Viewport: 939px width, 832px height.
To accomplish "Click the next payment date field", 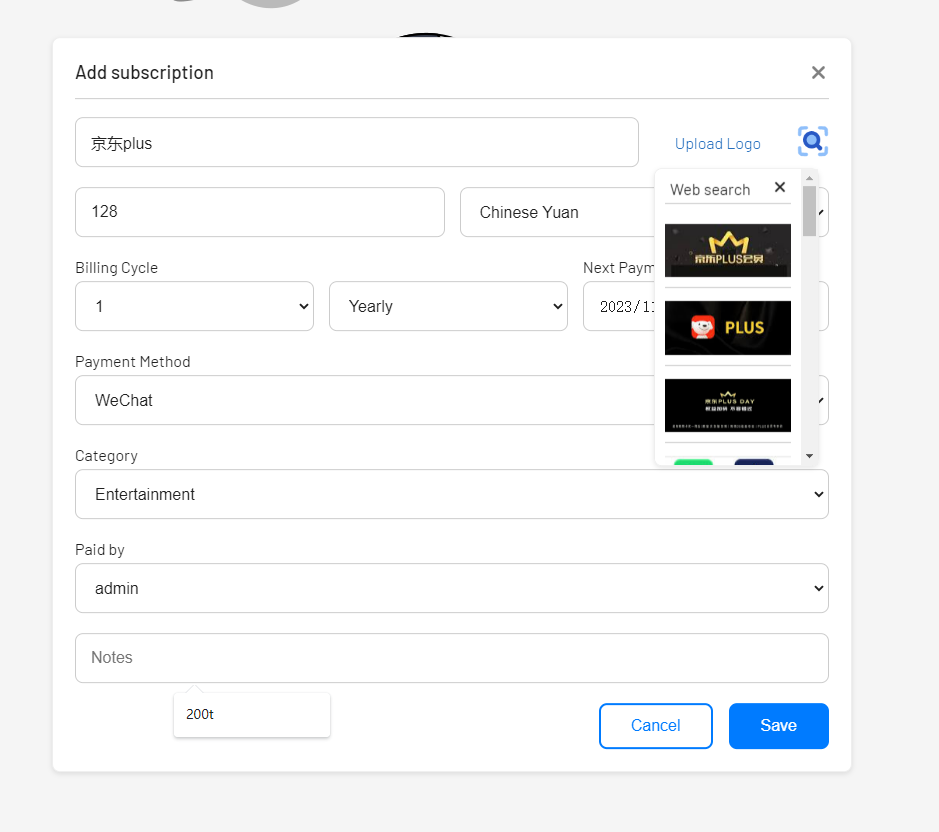I will pyautogui.click(x=620, y=307).
